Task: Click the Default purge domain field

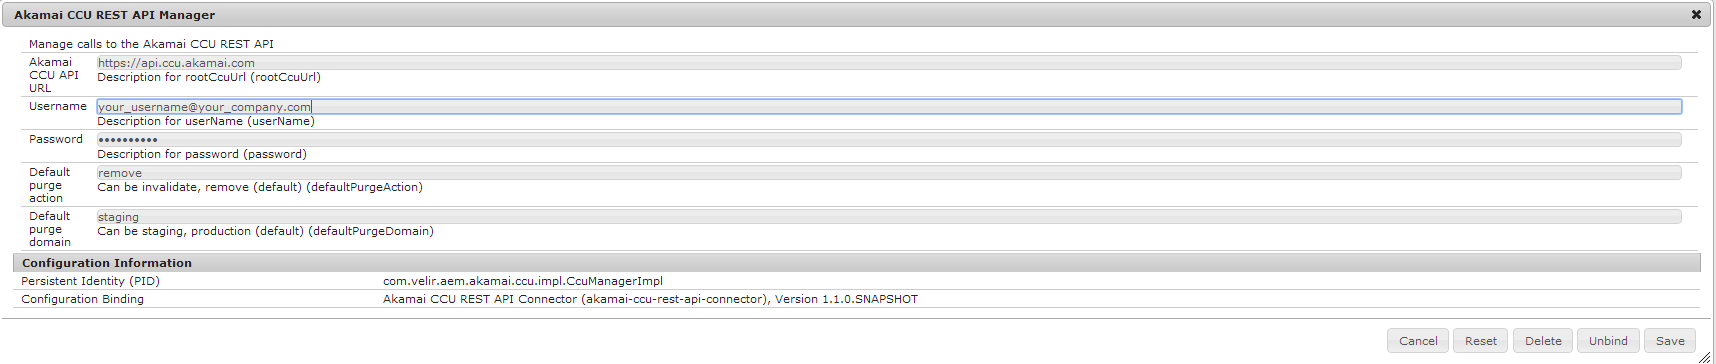Action: point(889,217)
